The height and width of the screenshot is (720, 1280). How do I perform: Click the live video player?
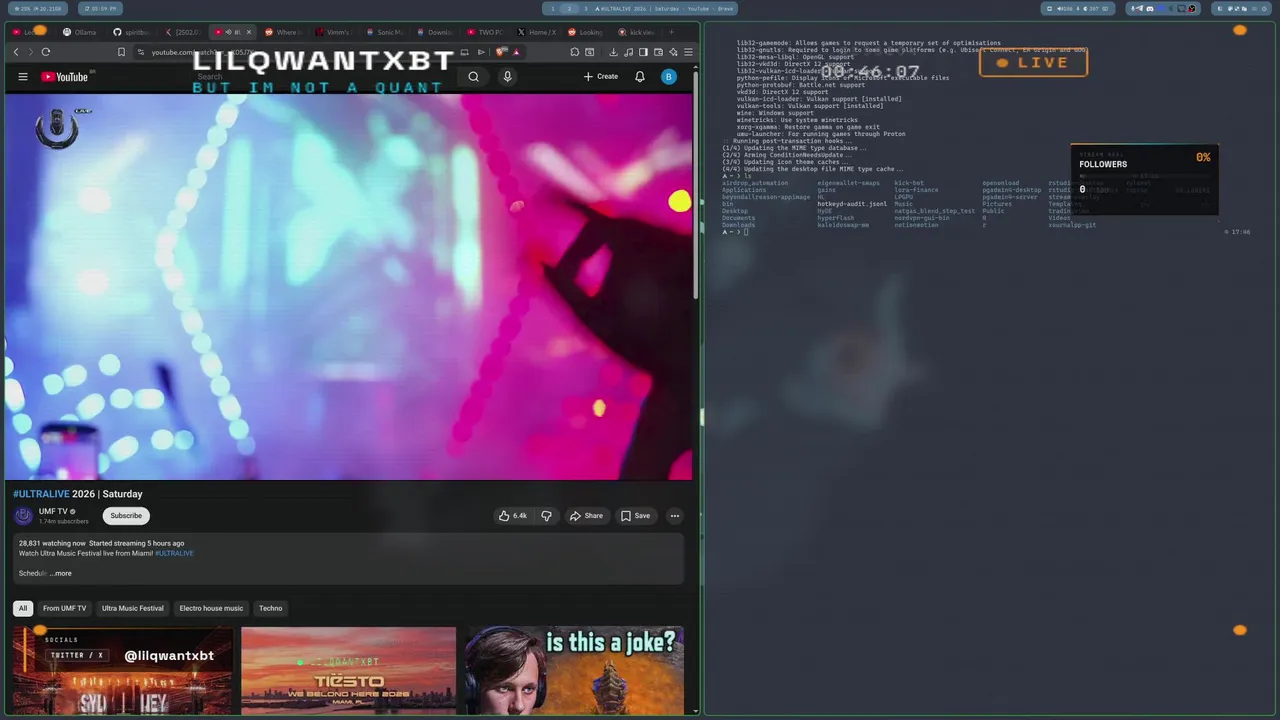(348, 287)
